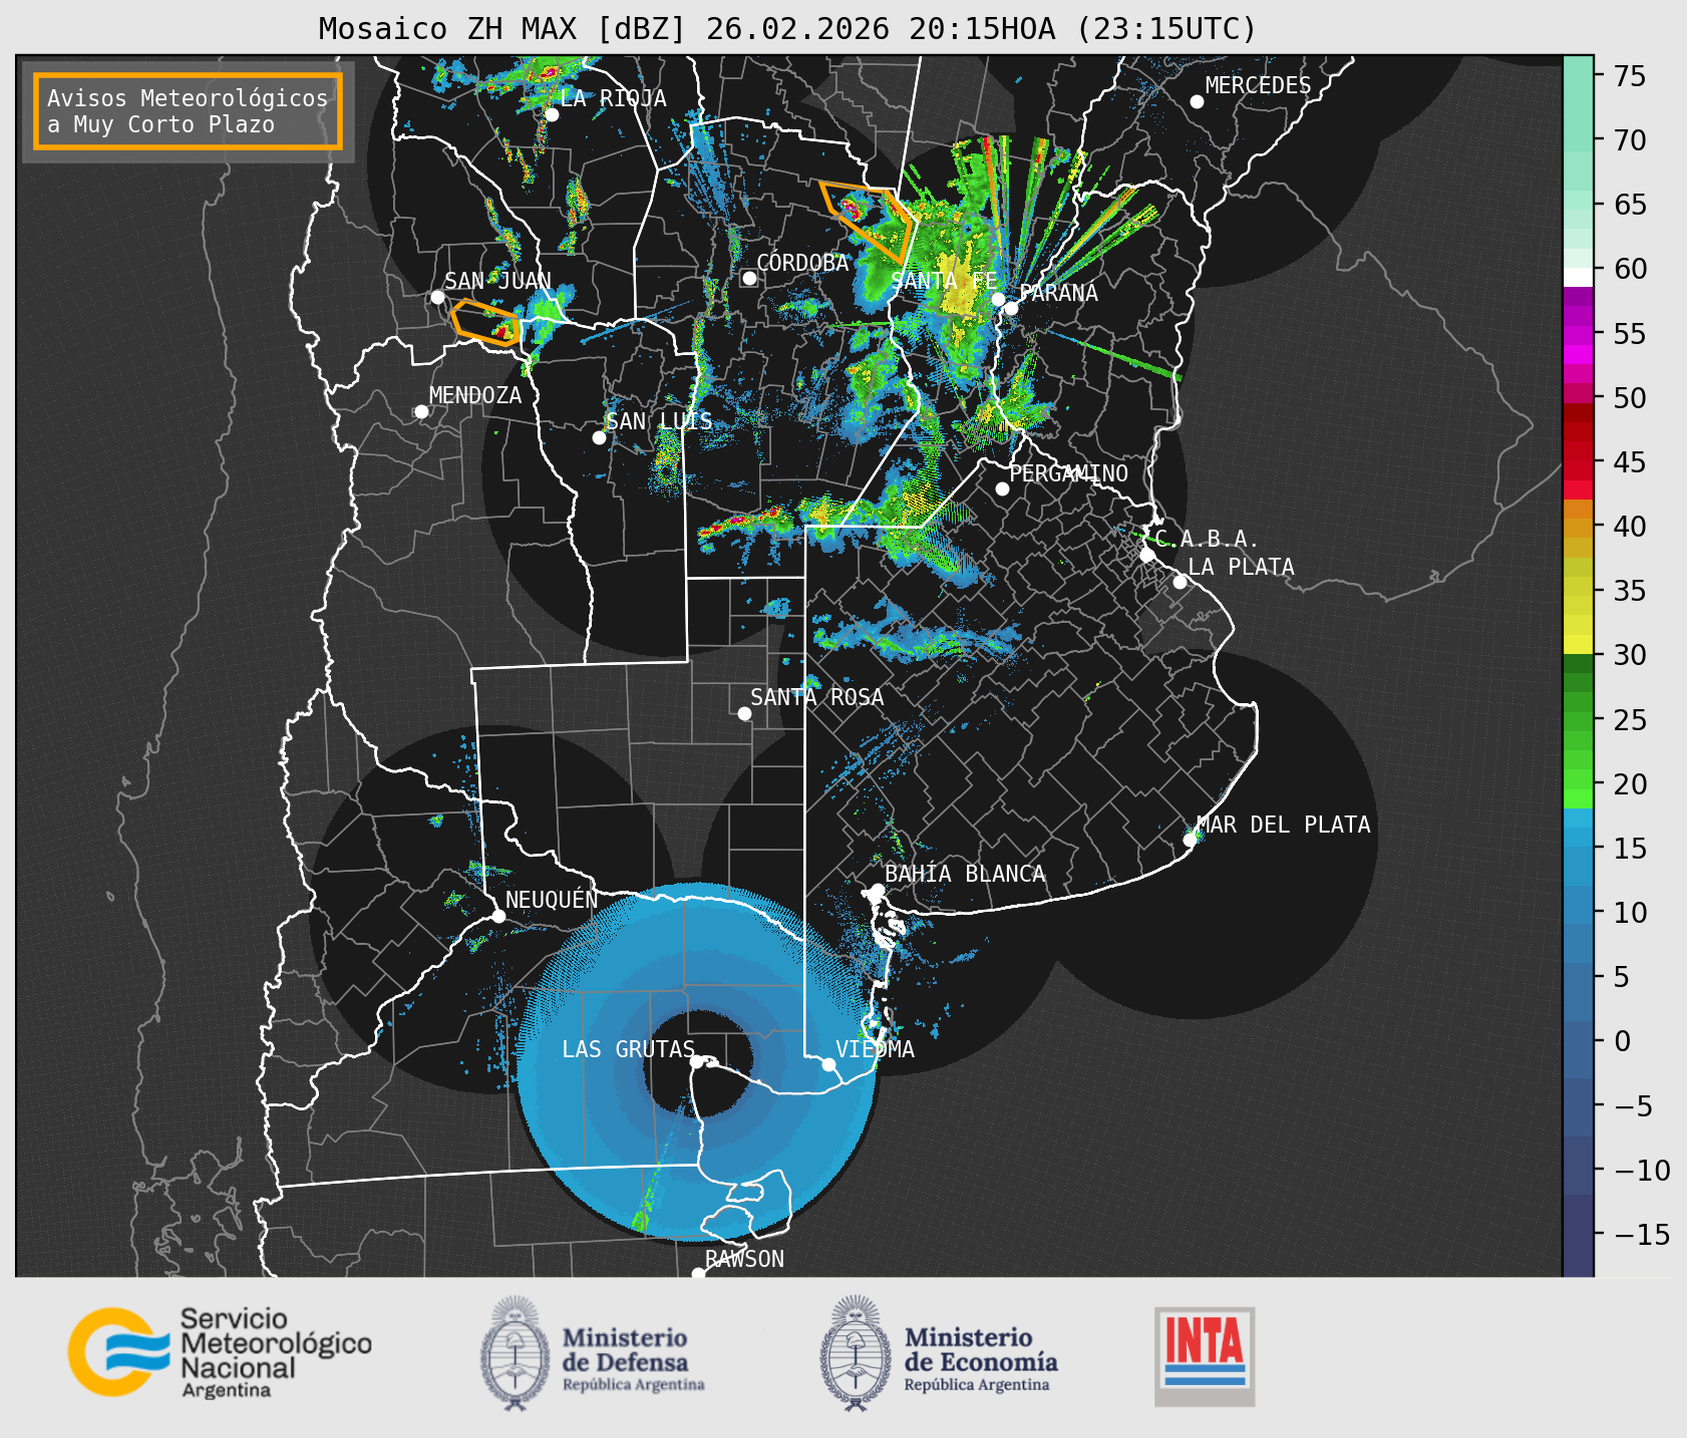Click the MAR DEL PLATA city label
The image size is (1687, 1438).
[x=1283, y=825]
